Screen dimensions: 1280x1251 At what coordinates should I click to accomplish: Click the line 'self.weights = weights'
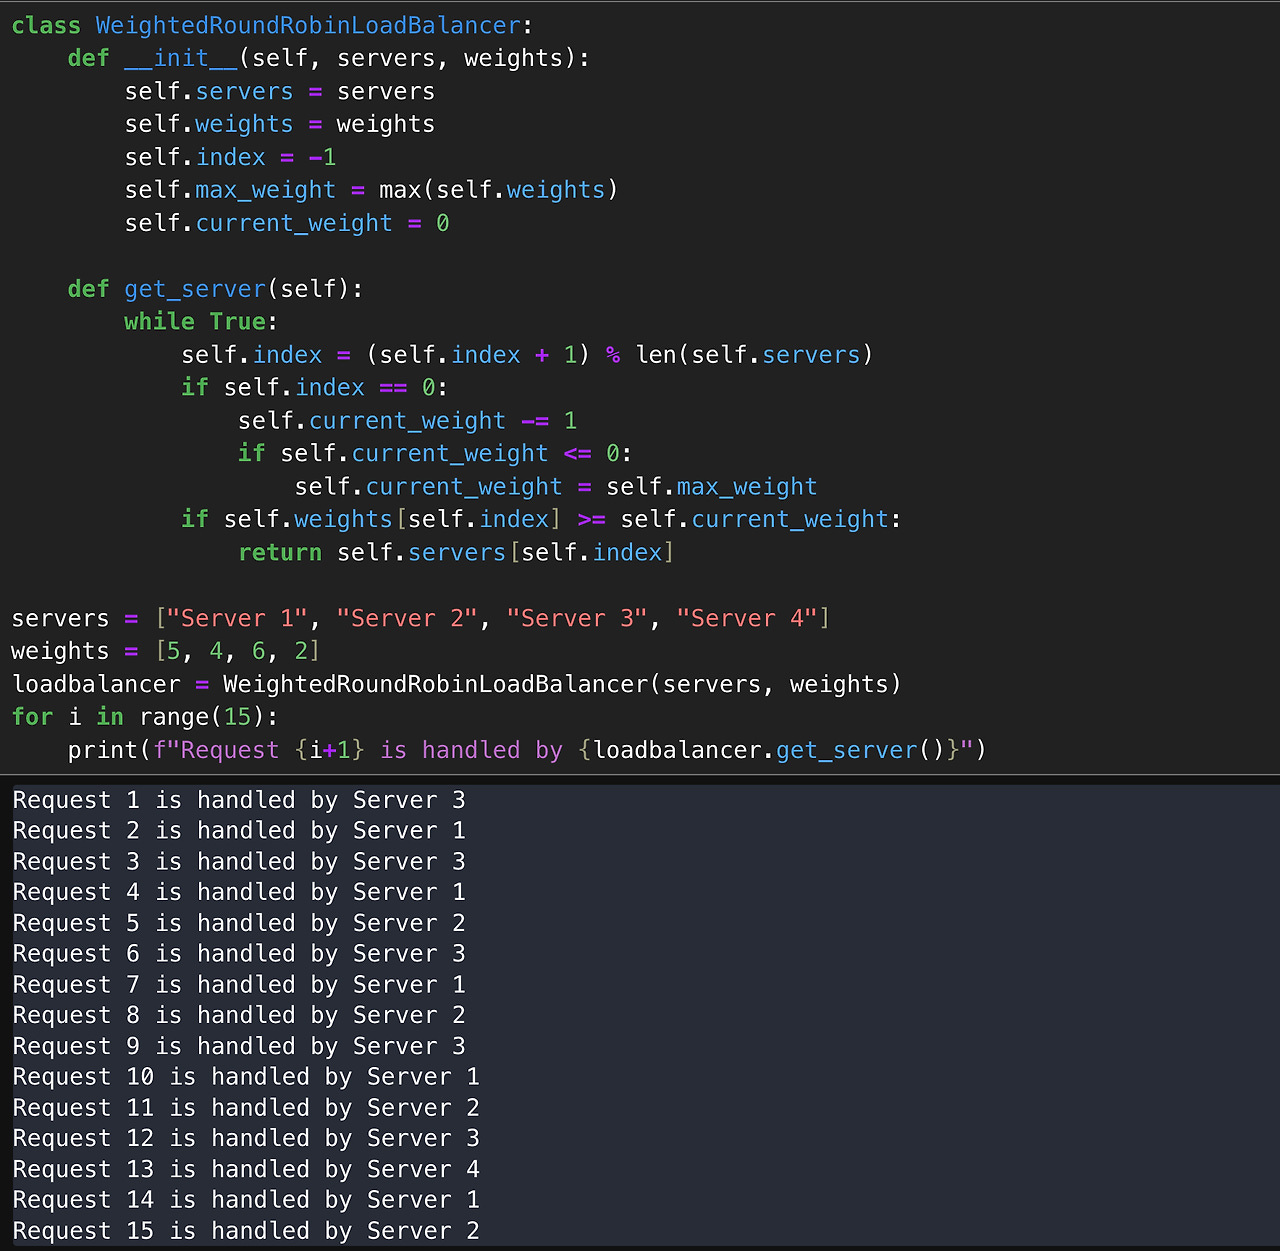tap(280, 124)
